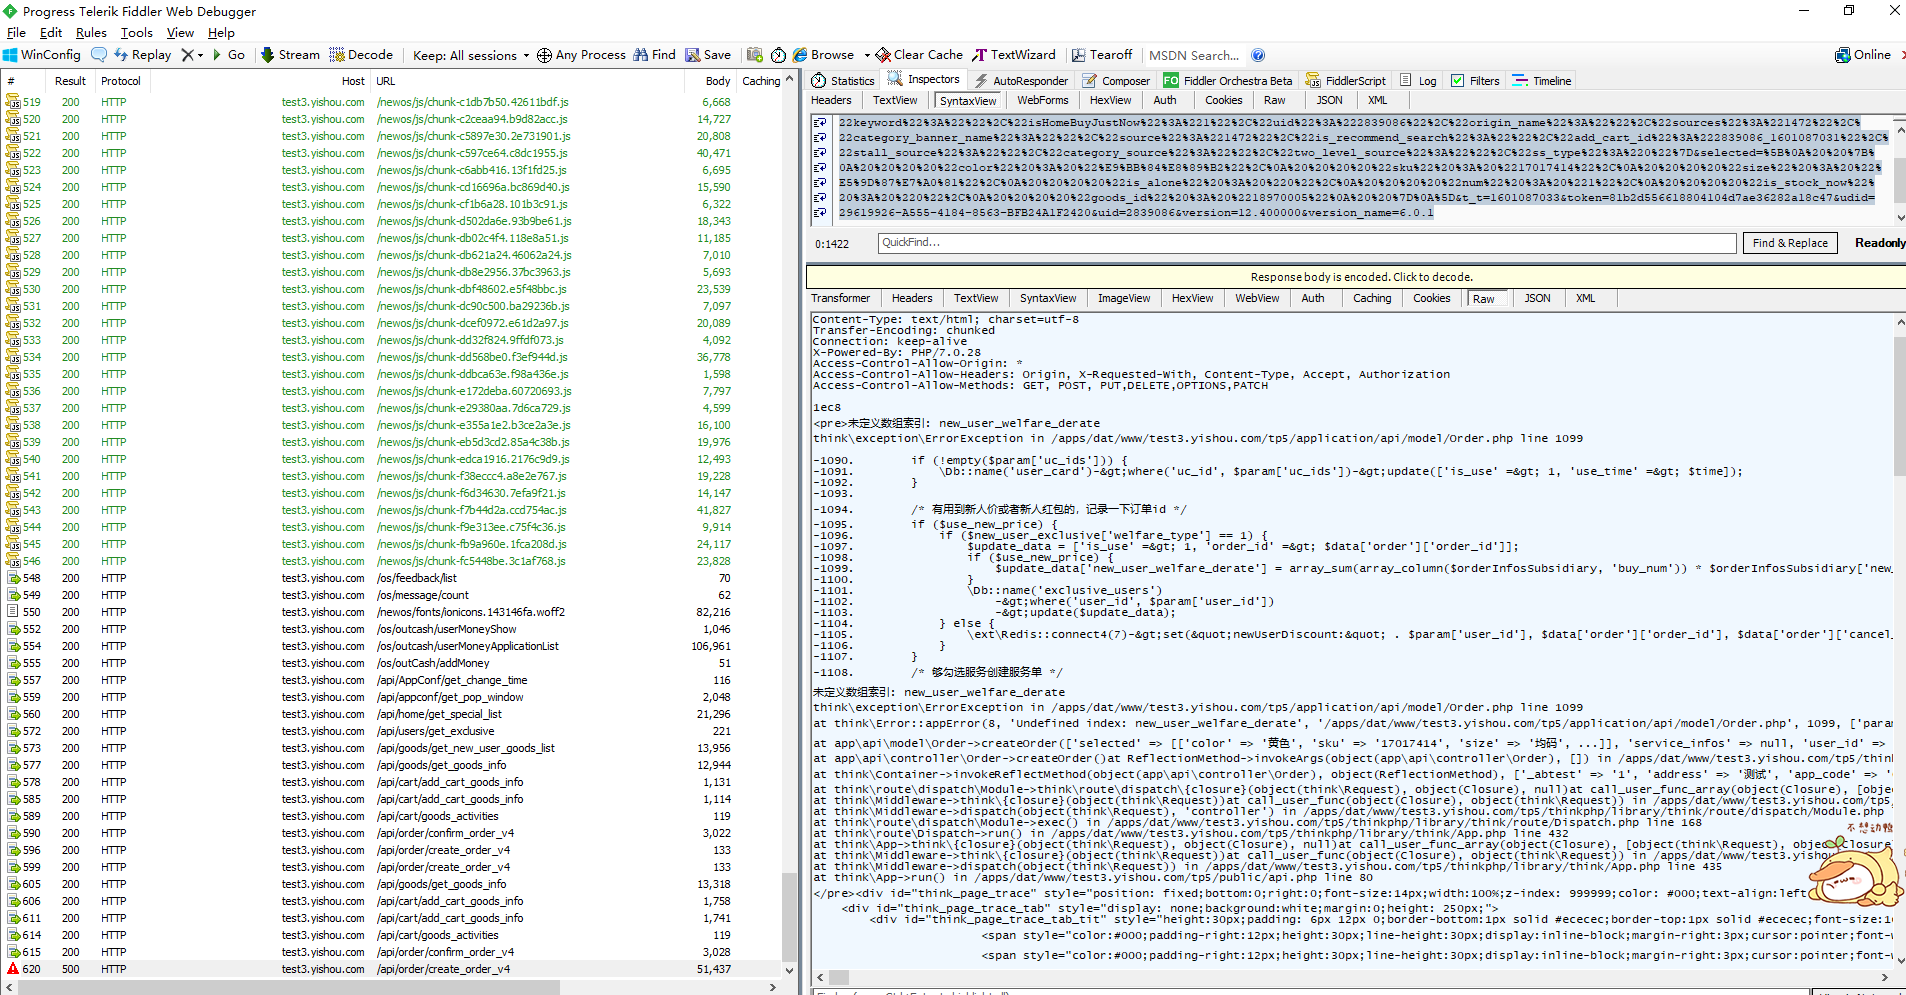Click into the QuickFind input box
The image size is (1906, 995).
click(1306, 243)
